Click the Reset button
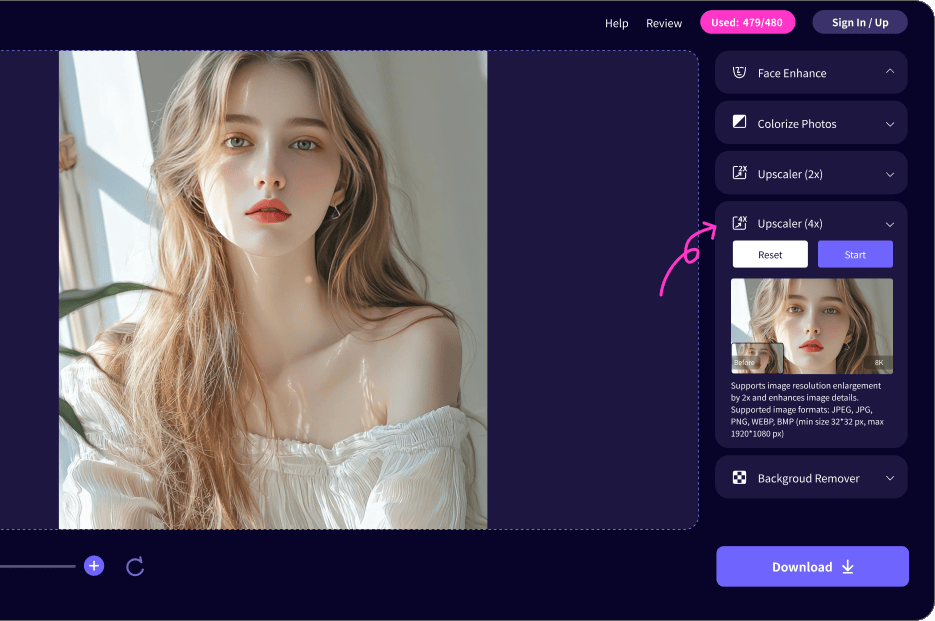 pyautogui.click(x=770, y=255)
